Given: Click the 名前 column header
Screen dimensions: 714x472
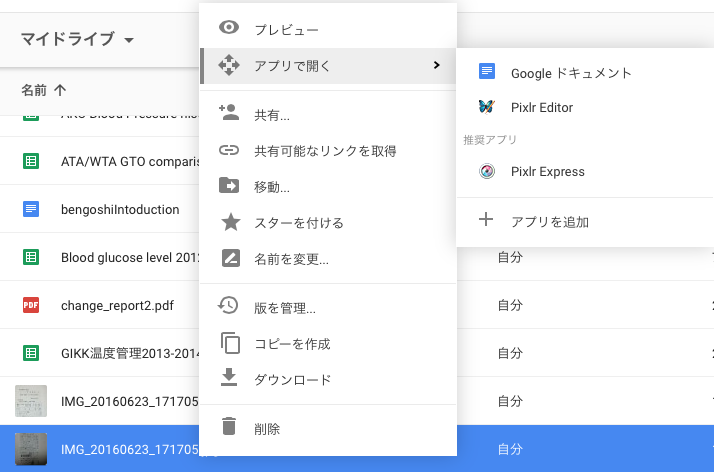Looking at the screenshot, I should click(x=34, y=90).
